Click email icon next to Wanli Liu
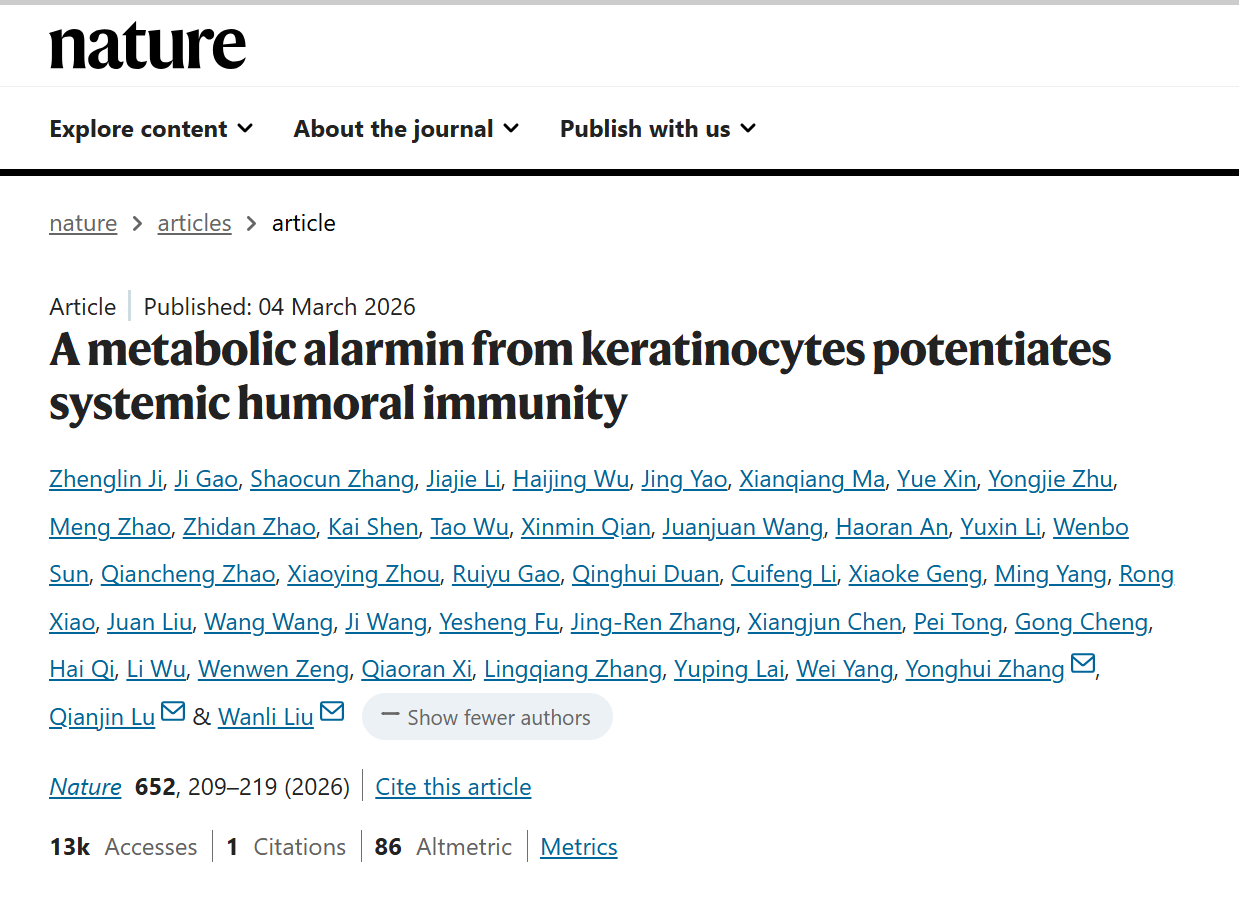Screen dimensions: 1239x903 (332, 712)
